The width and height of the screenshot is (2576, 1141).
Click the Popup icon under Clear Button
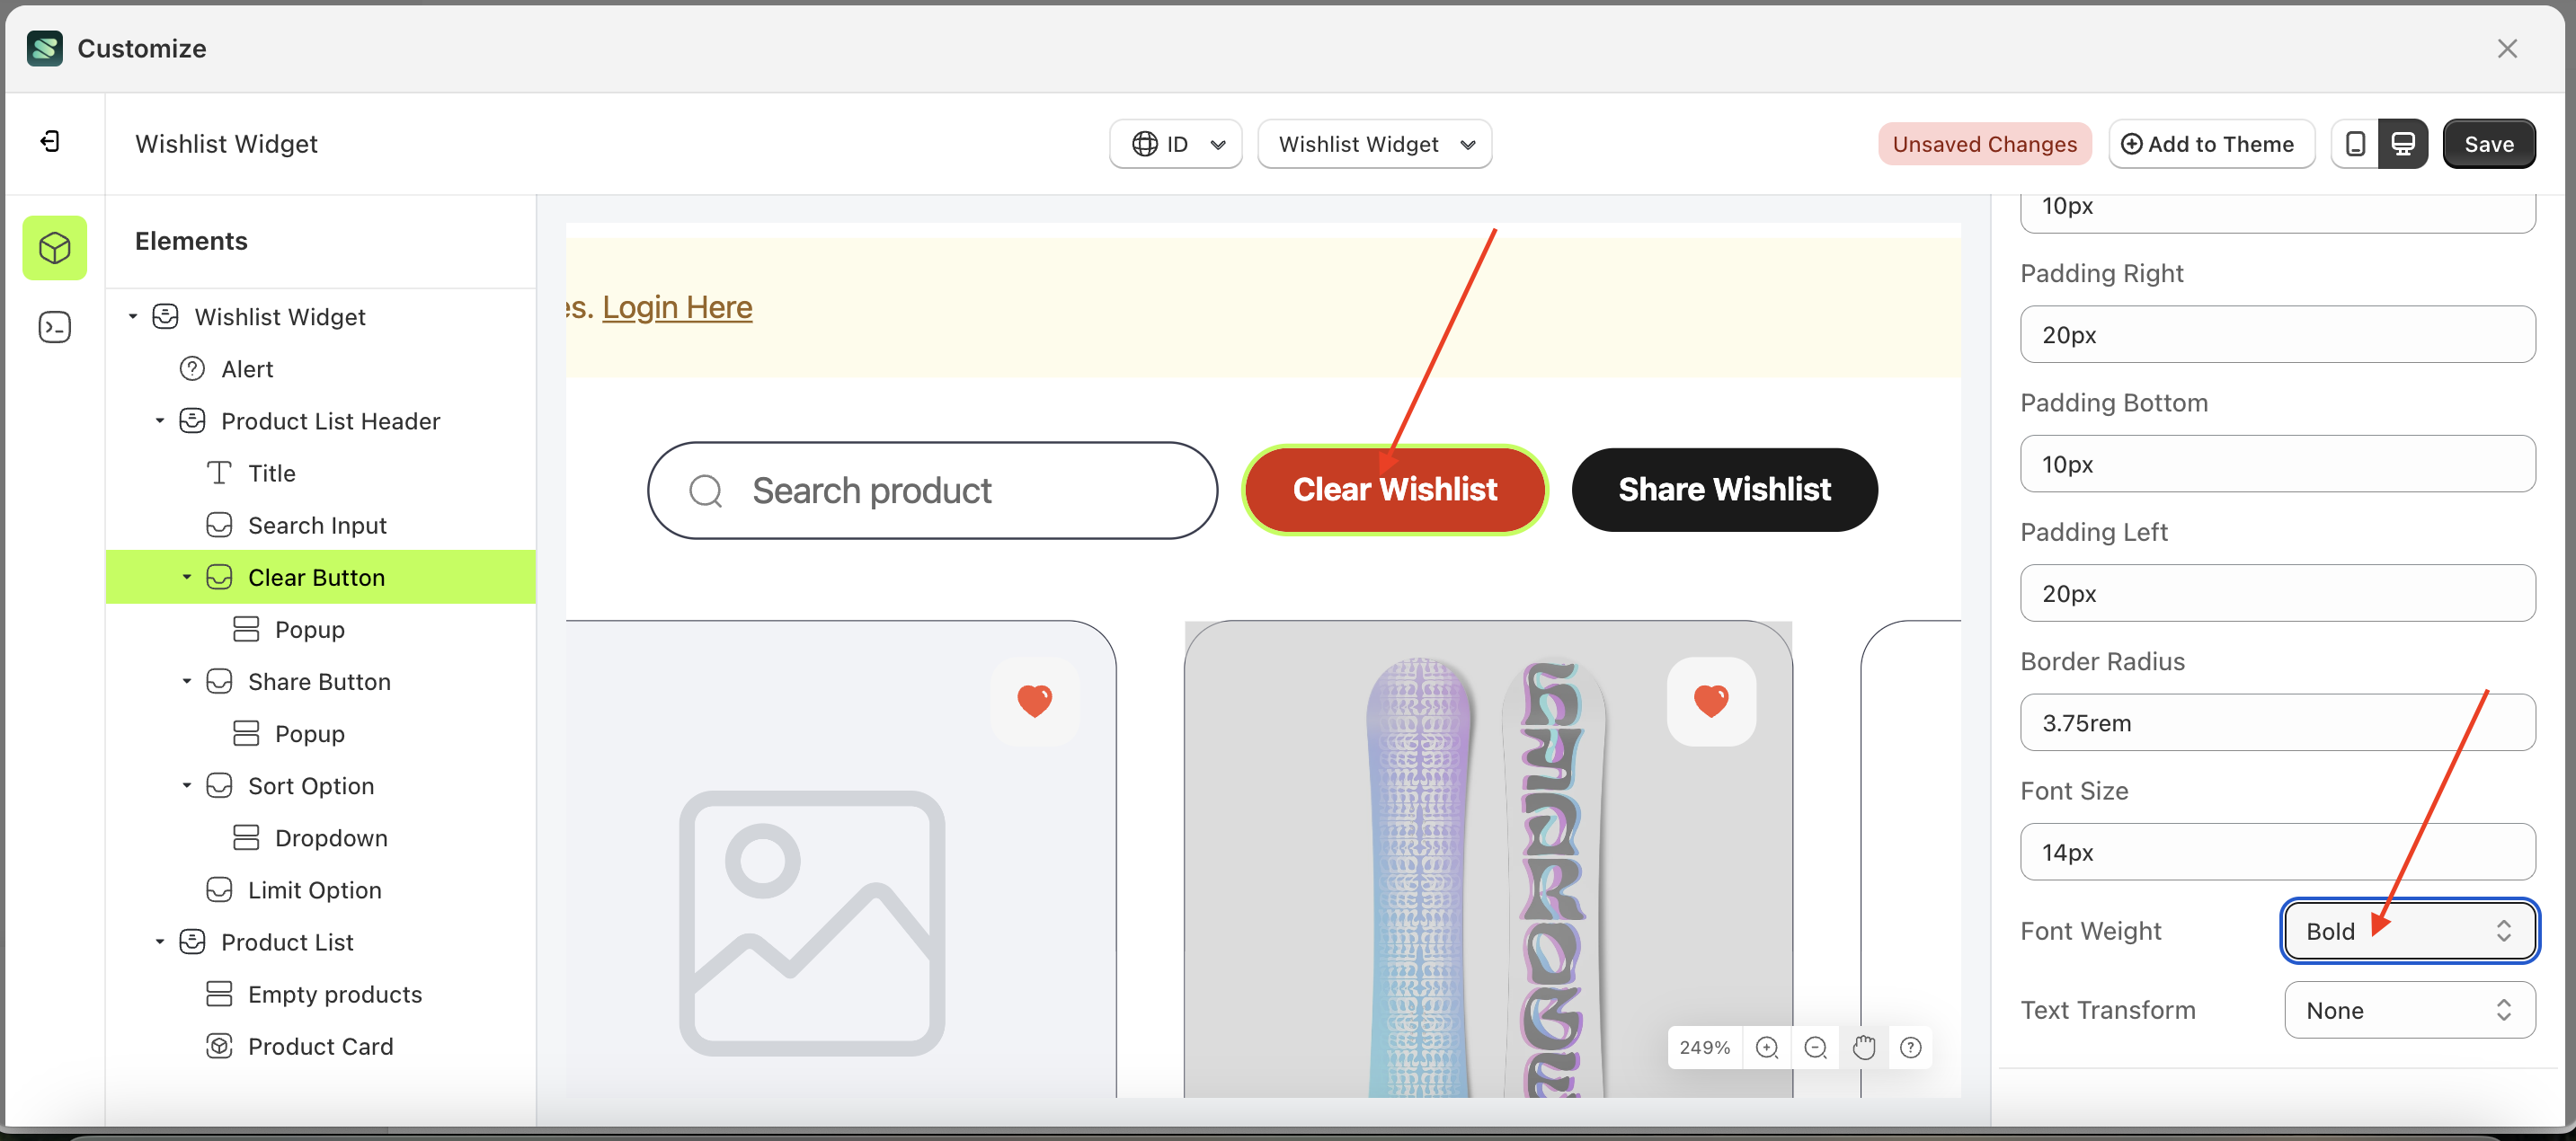pyautogui.click(x=245, y=629)
